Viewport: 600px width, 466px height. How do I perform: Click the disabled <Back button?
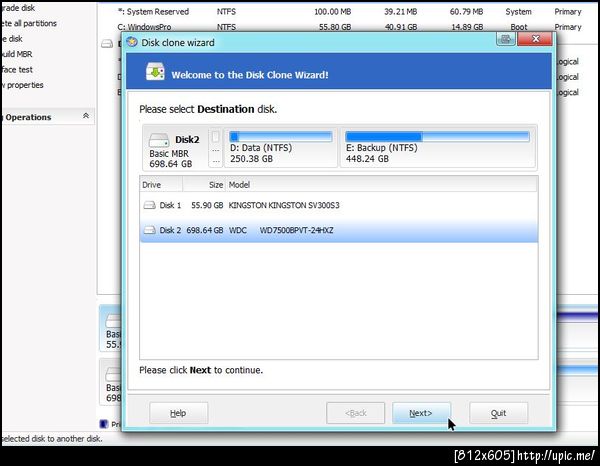(x=355, y=413)
